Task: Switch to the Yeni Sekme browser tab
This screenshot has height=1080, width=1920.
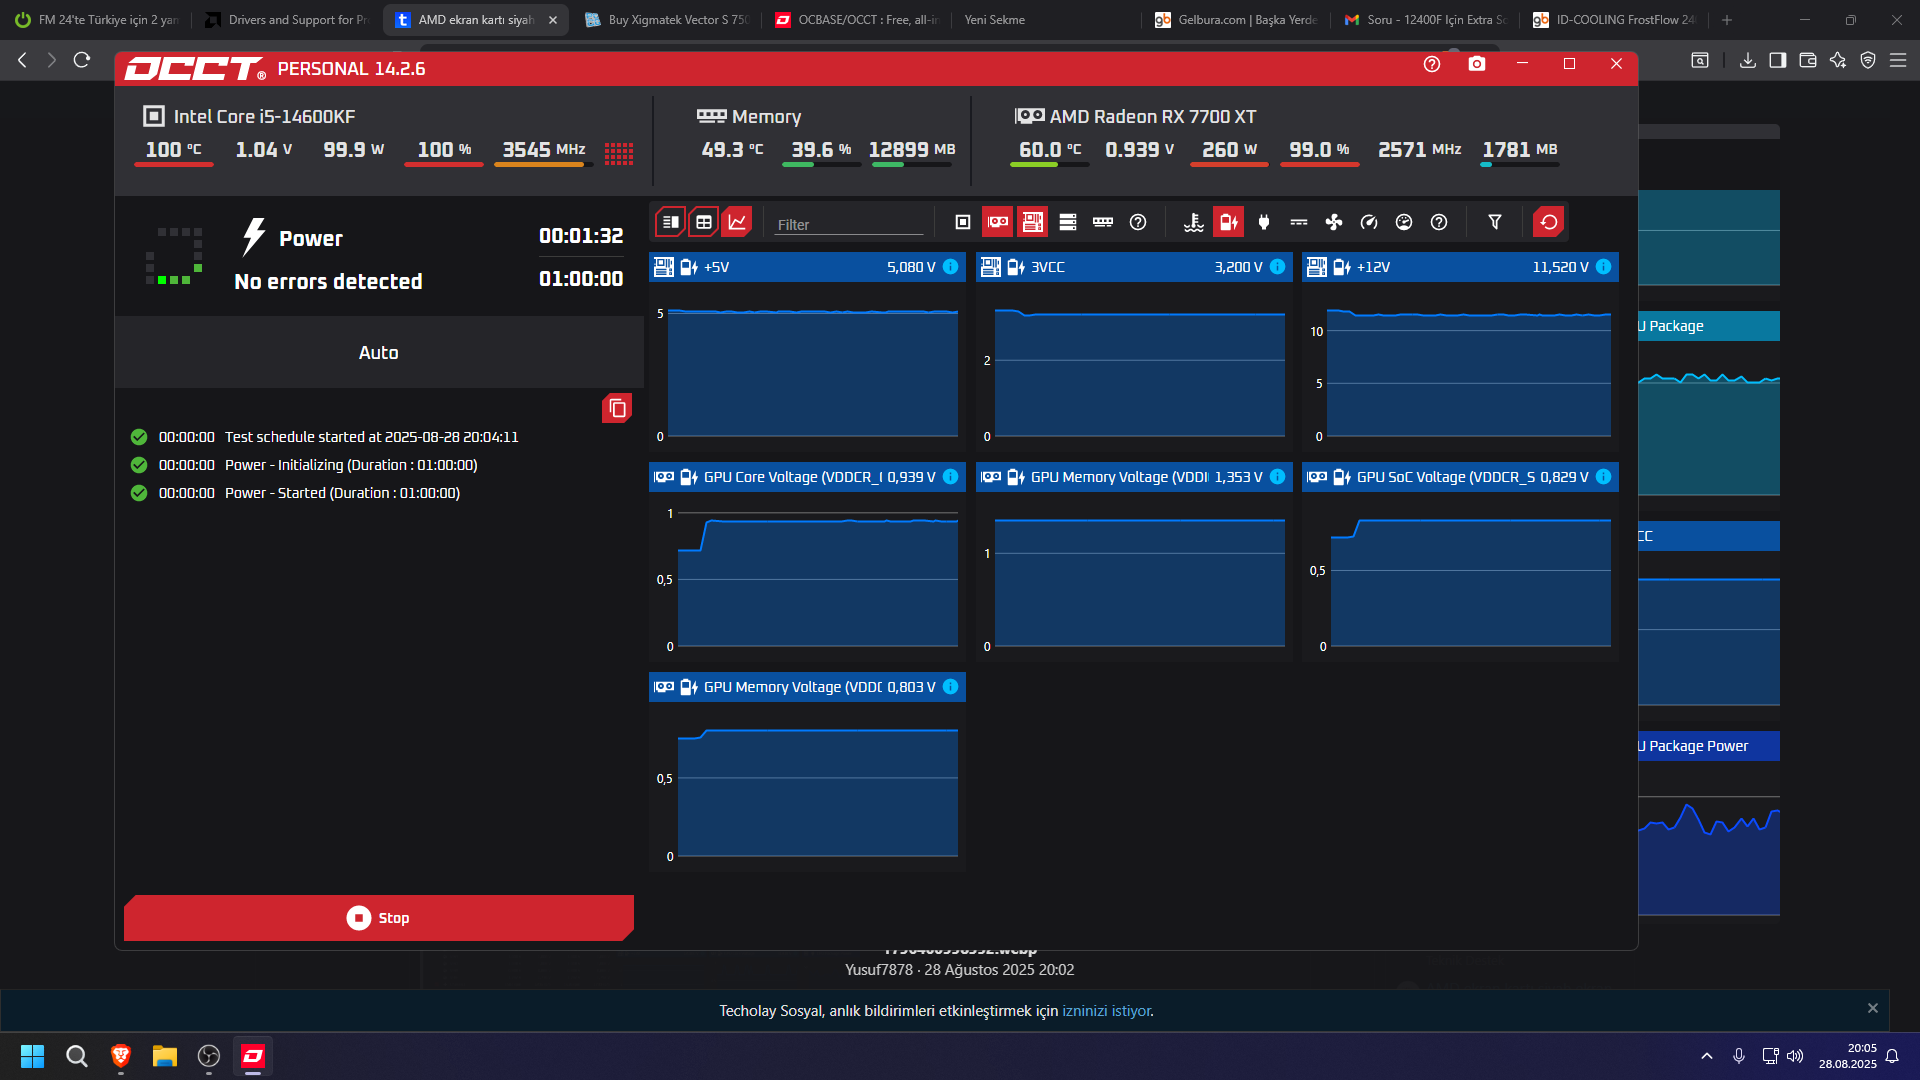Action: coord(1047,20)
